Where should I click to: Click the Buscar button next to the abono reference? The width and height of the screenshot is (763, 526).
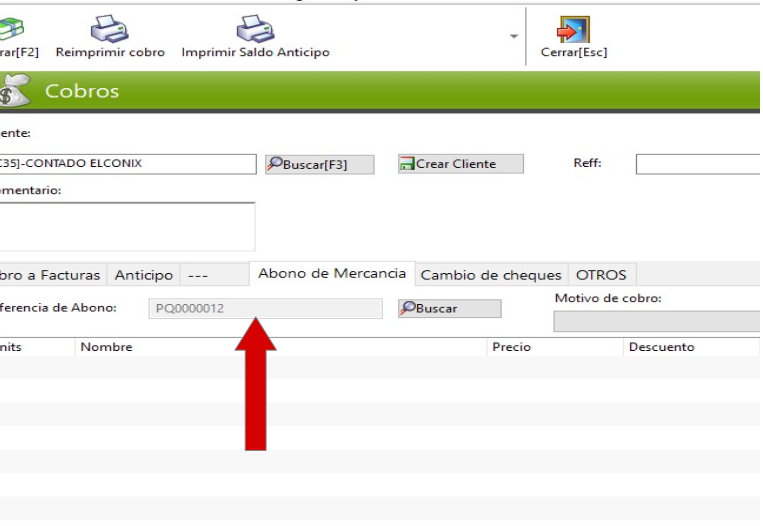[x=449, y=308]
